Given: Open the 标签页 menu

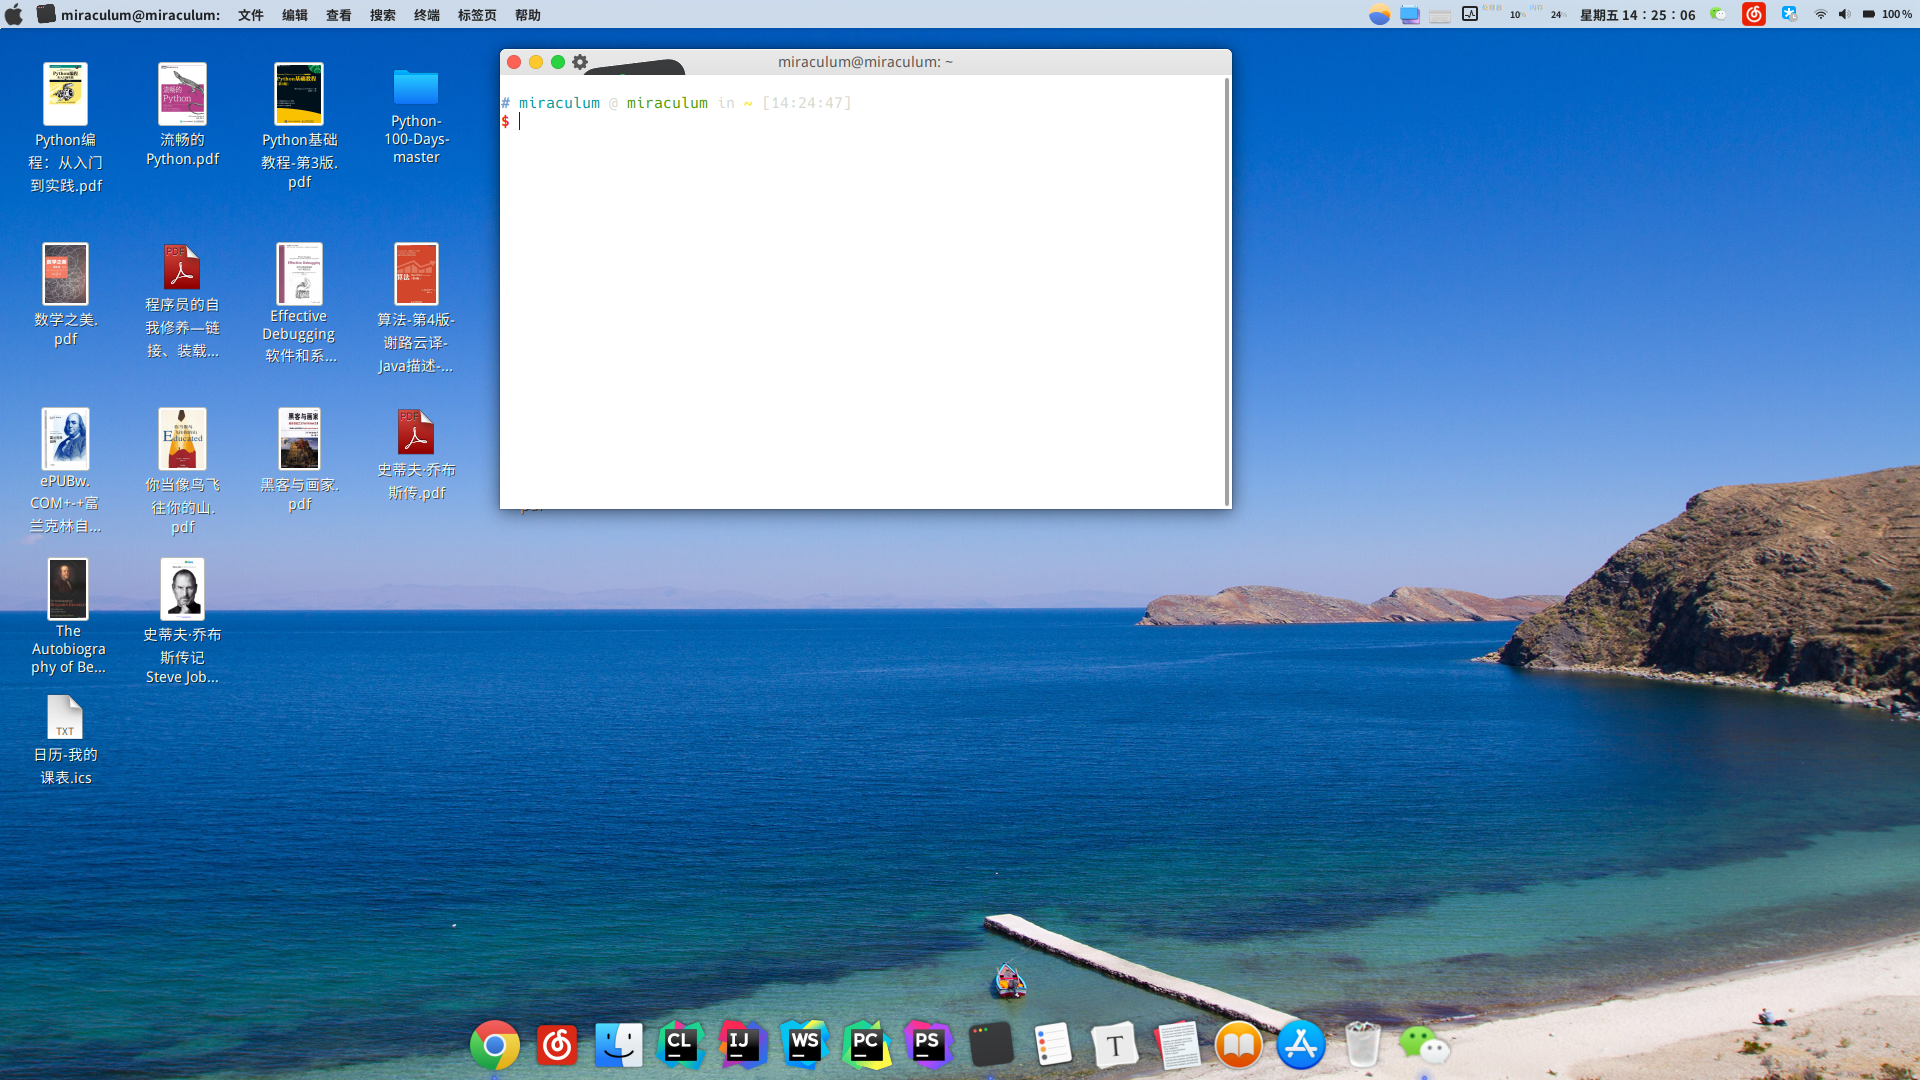Looking at the screenshot, I should [x=477, y=15].
